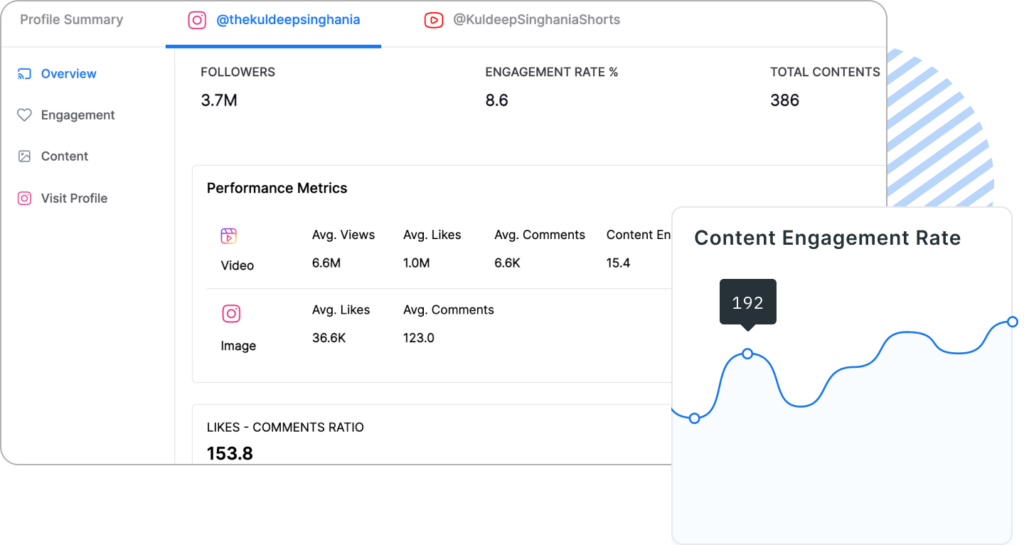Click the Engagement heart icon
Viewport: 1024px width, 545px height.
point(24,115)
